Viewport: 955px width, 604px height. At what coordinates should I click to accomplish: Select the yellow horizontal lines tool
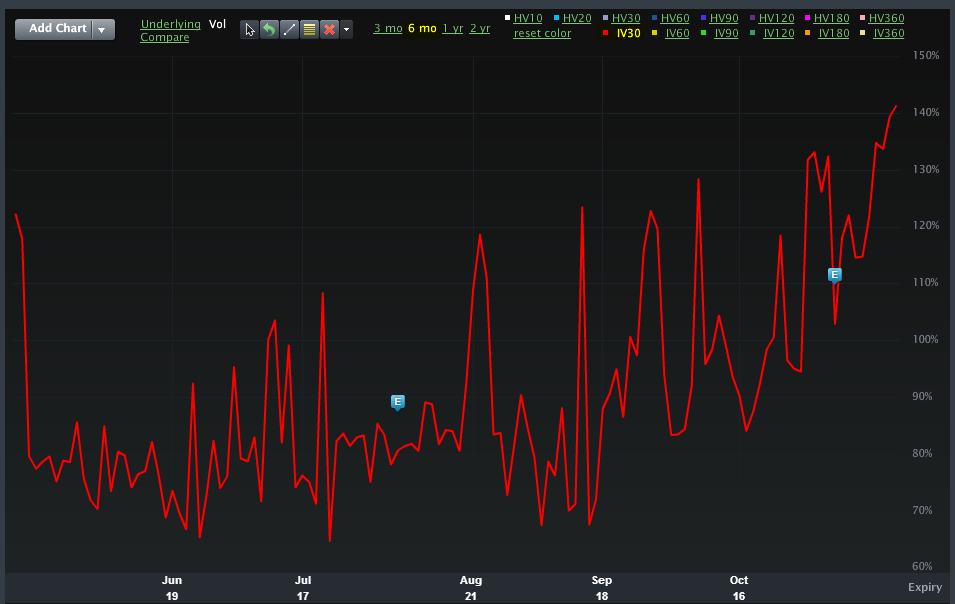click(309, 29)
